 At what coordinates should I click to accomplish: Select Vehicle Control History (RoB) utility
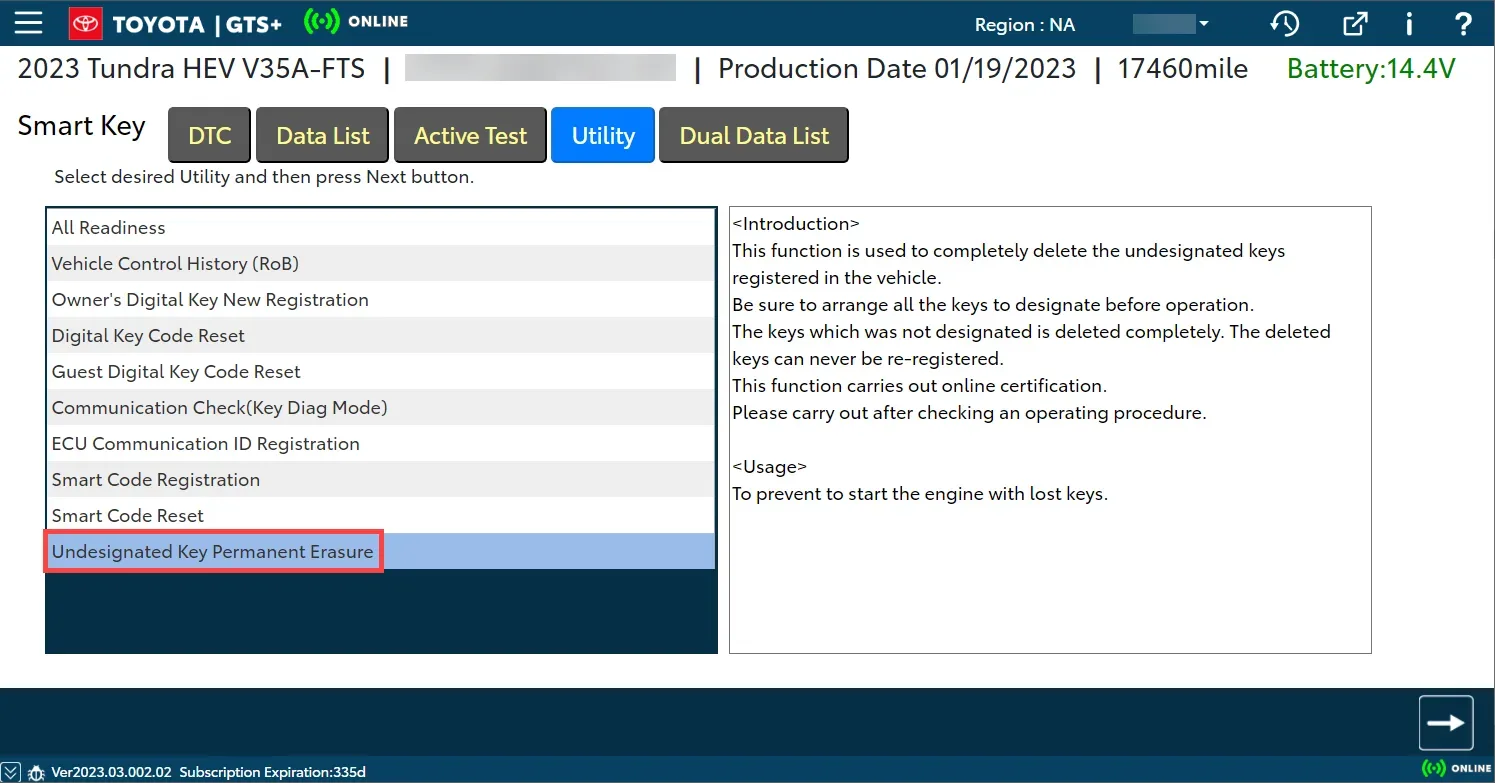(381, 264)
